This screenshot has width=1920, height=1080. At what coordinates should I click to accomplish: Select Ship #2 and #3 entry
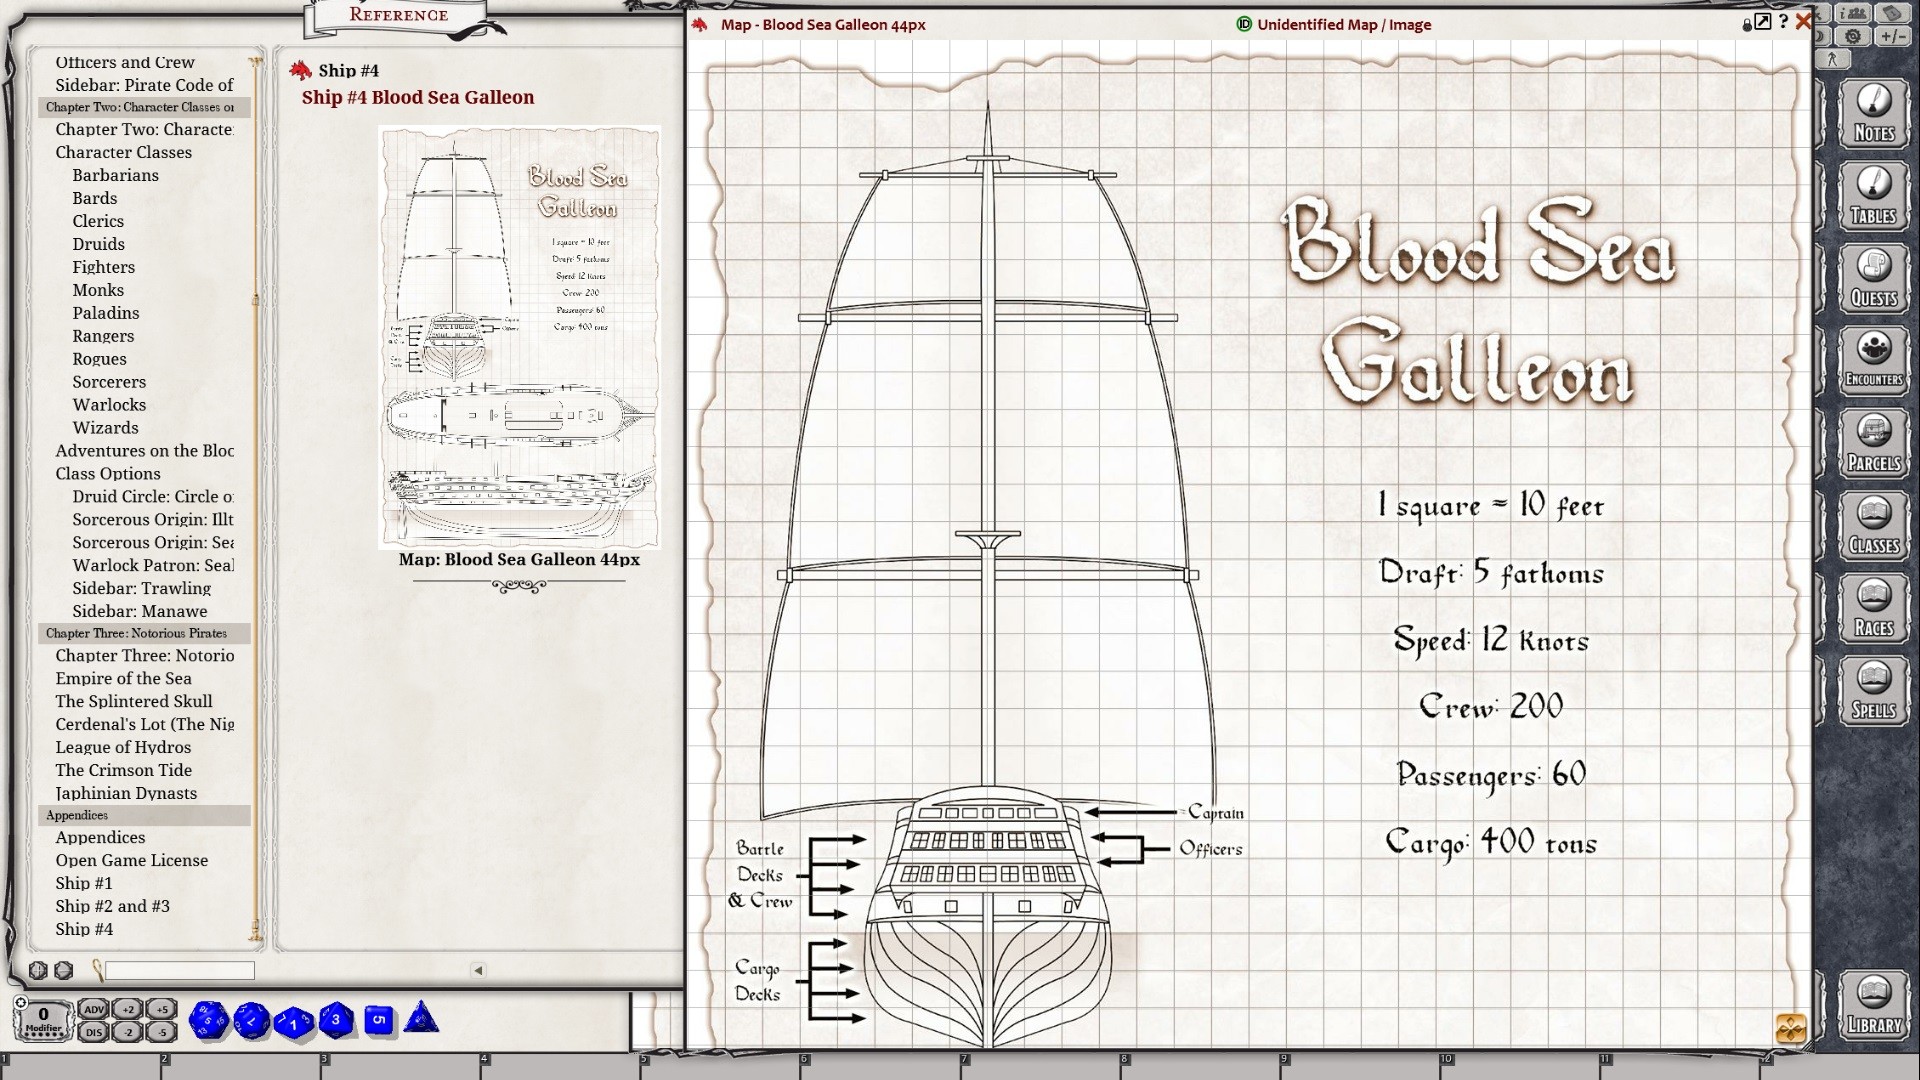click(x=112, y=906)
